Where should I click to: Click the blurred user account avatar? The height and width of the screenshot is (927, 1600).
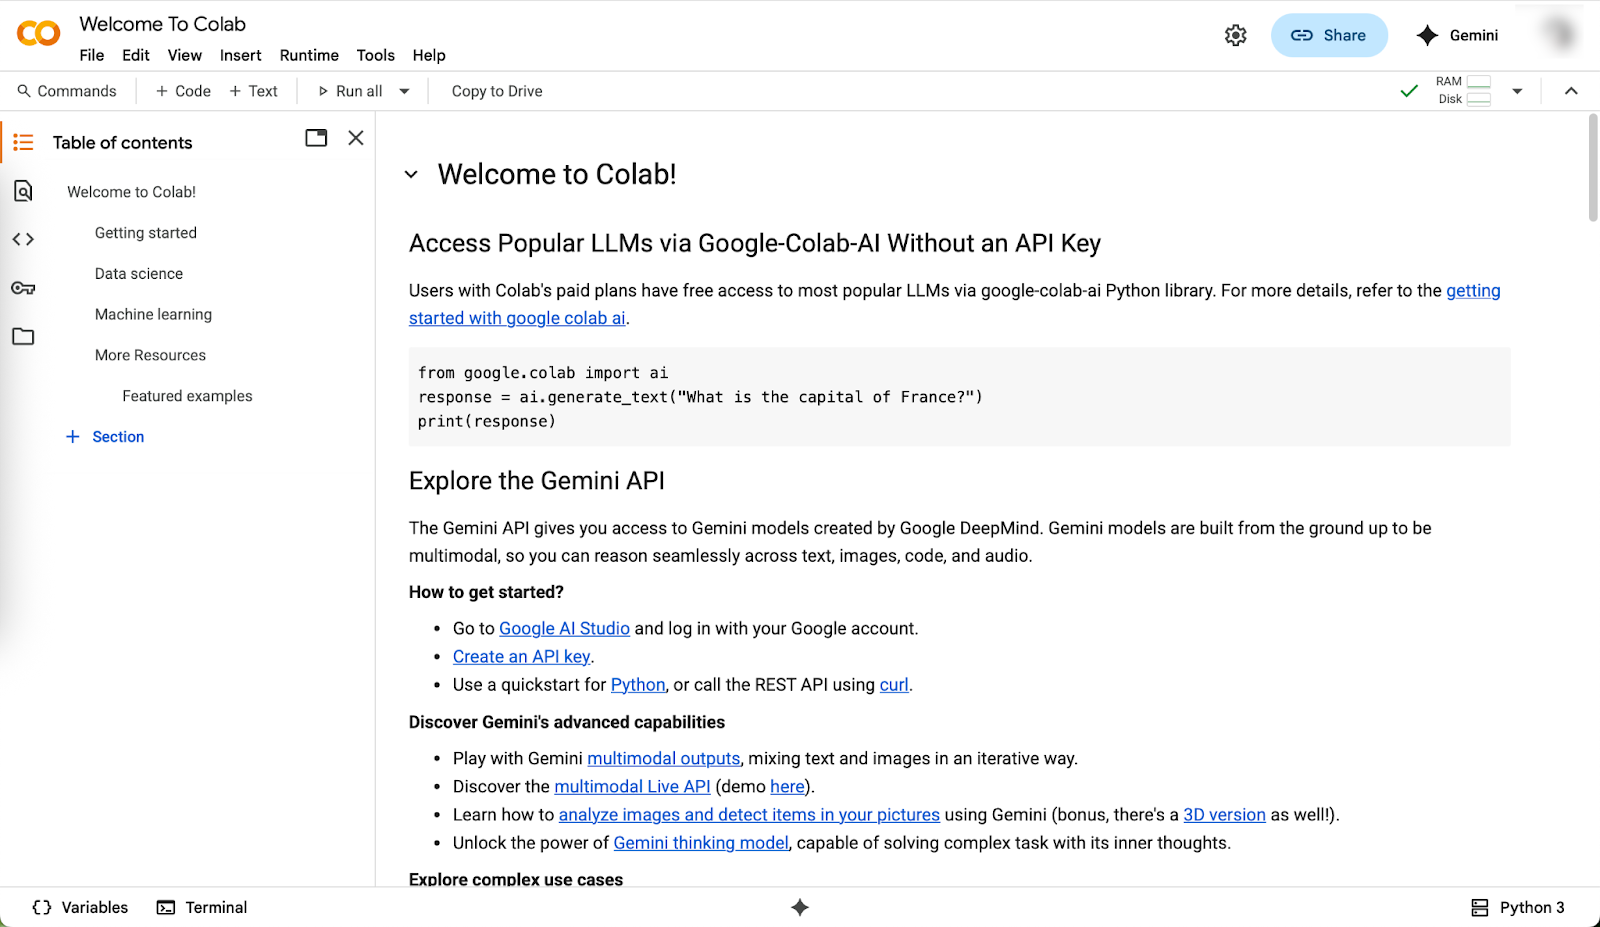coord(1559,35)
